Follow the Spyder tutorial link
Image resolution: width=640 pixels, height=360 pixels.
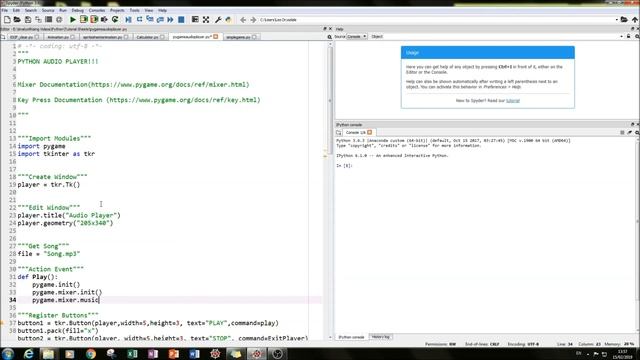click(x=513, y=100)
